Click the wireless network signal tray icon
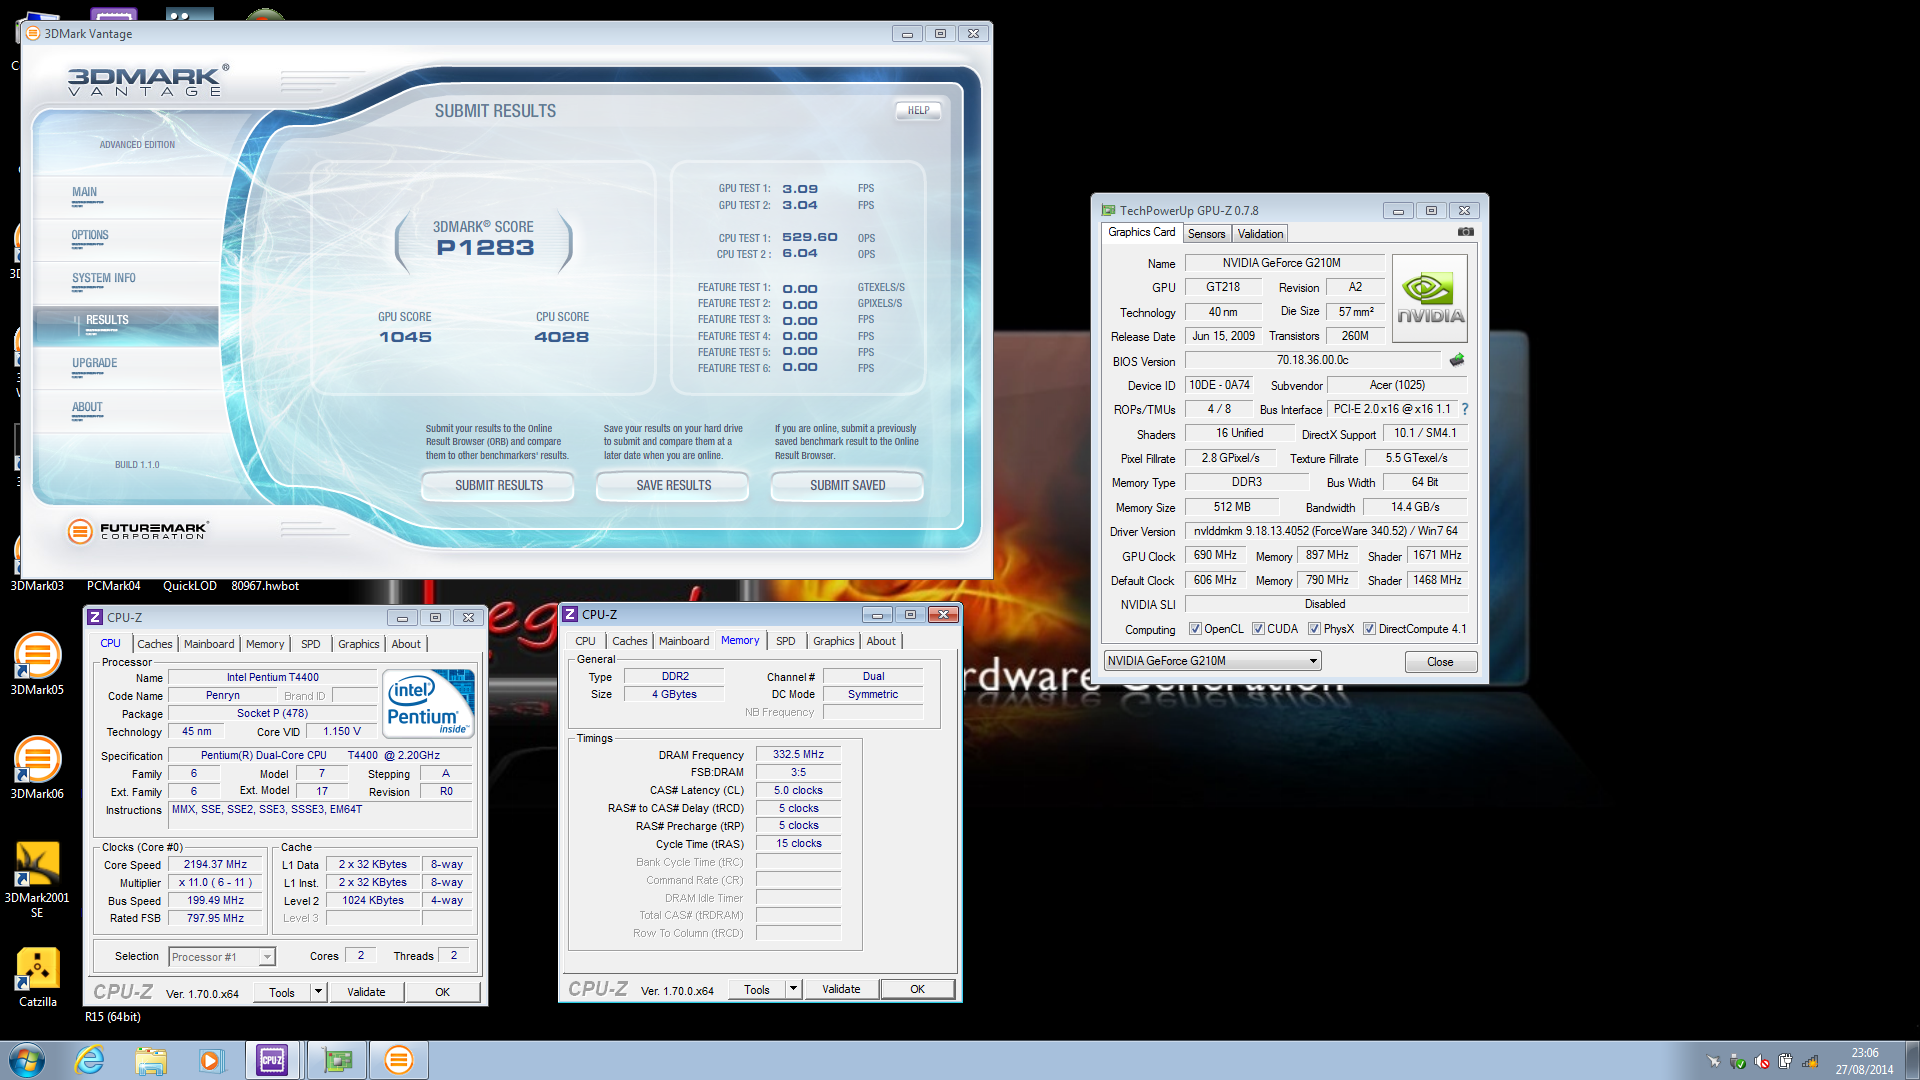 pyautogui.click(x=1810, y=1061)
